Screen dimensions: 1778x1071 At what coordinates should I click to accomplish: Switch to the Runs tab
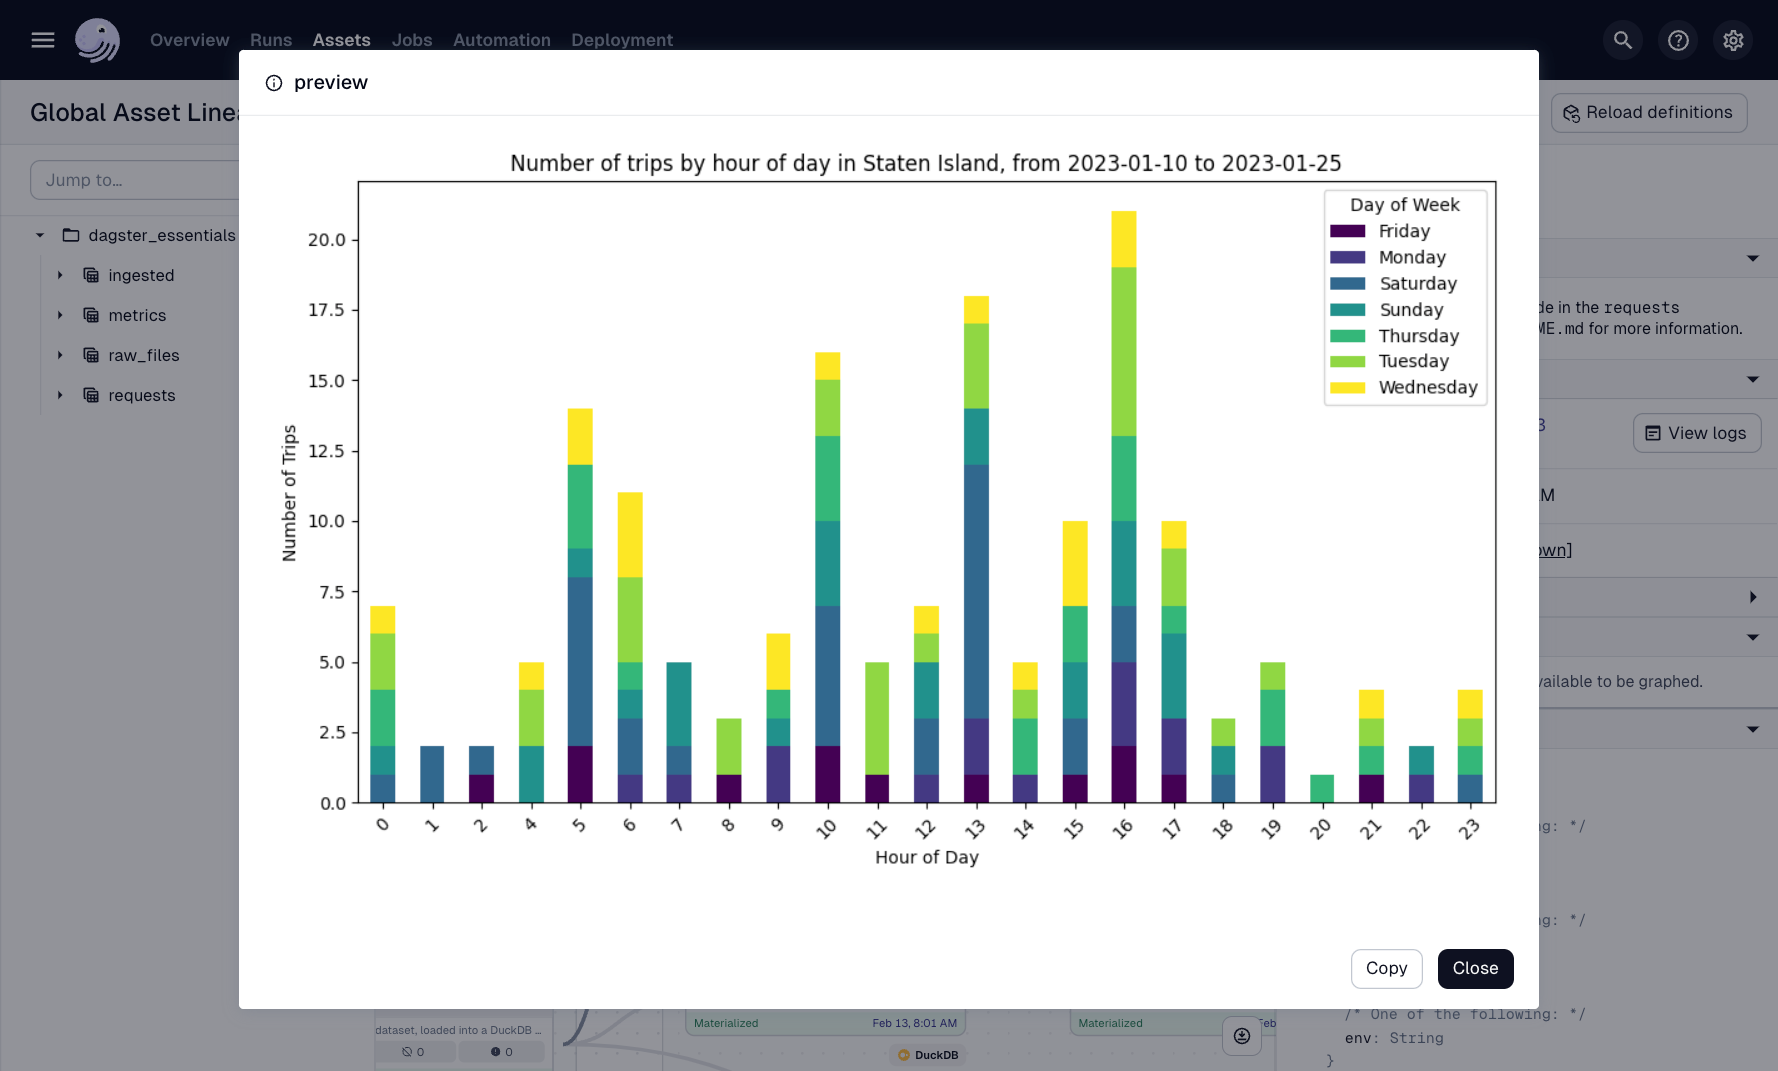click(270, 40)
